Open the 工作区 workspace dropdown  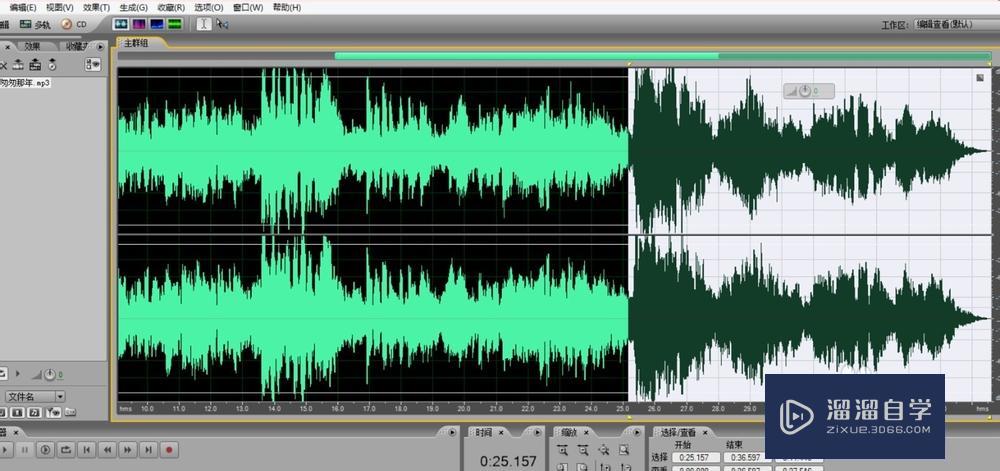(957, 25)
